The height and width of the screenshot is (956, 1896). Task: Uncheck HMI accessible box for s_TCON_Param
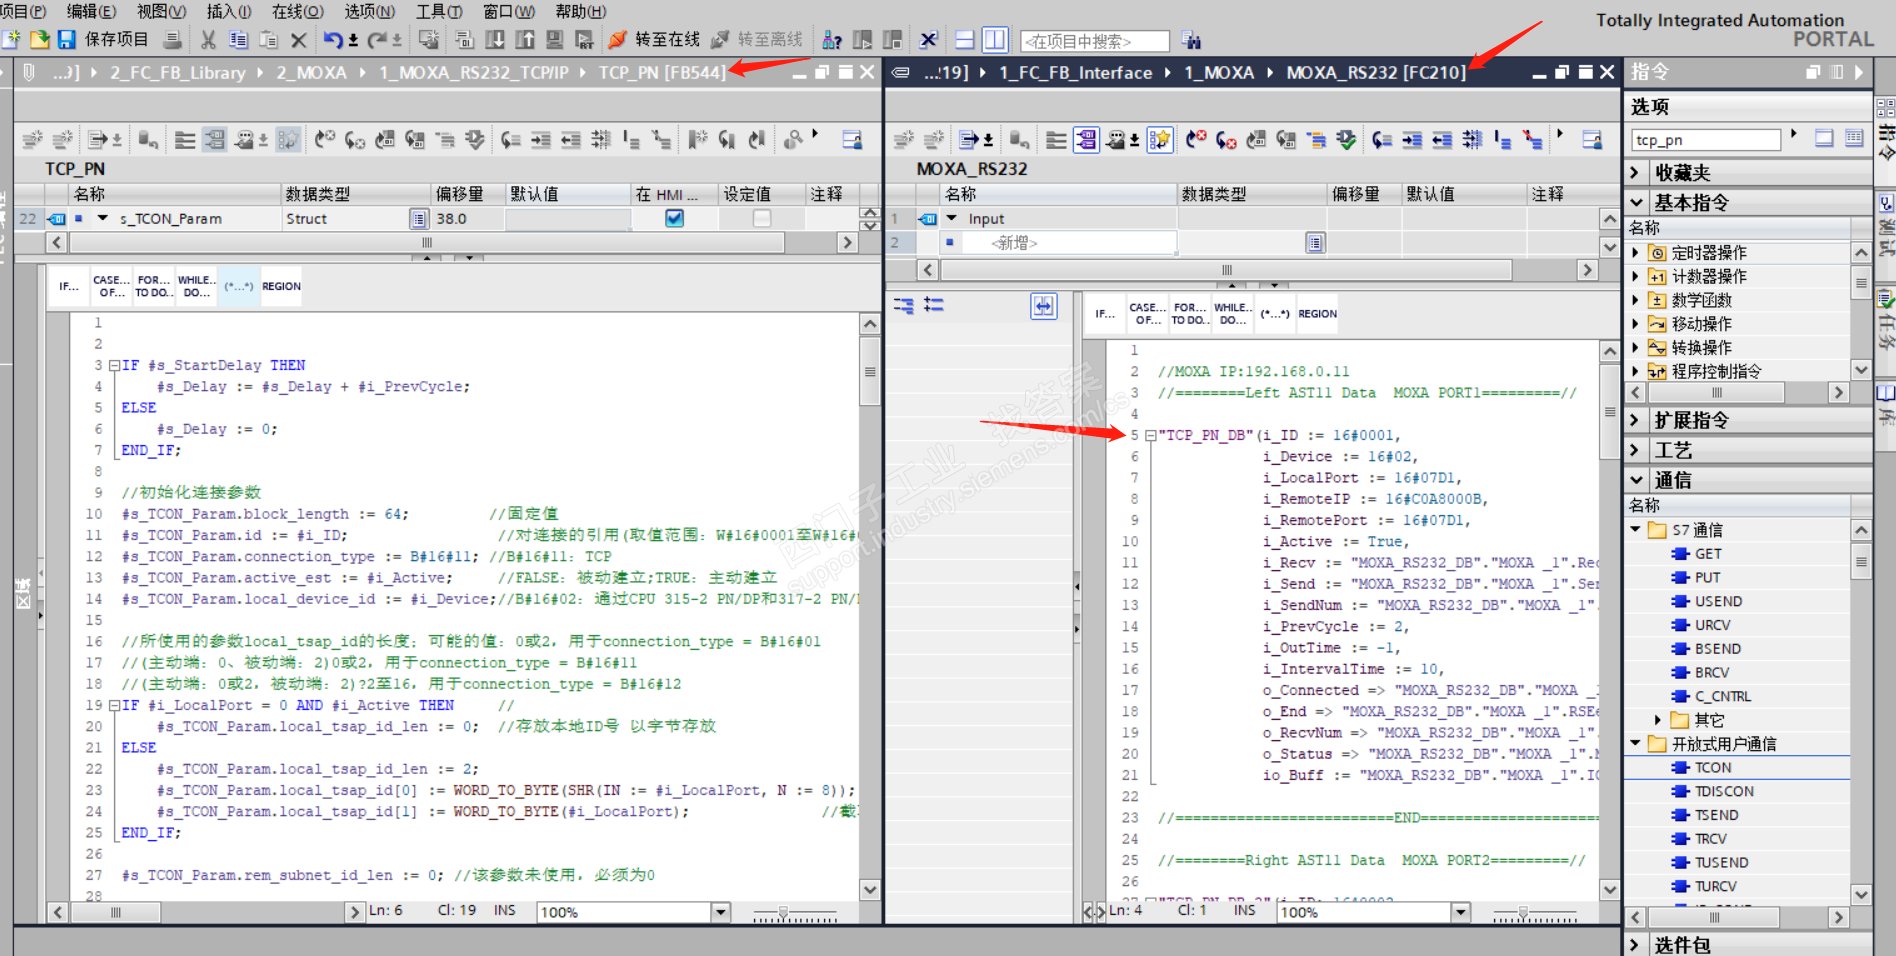coord(675,218)
